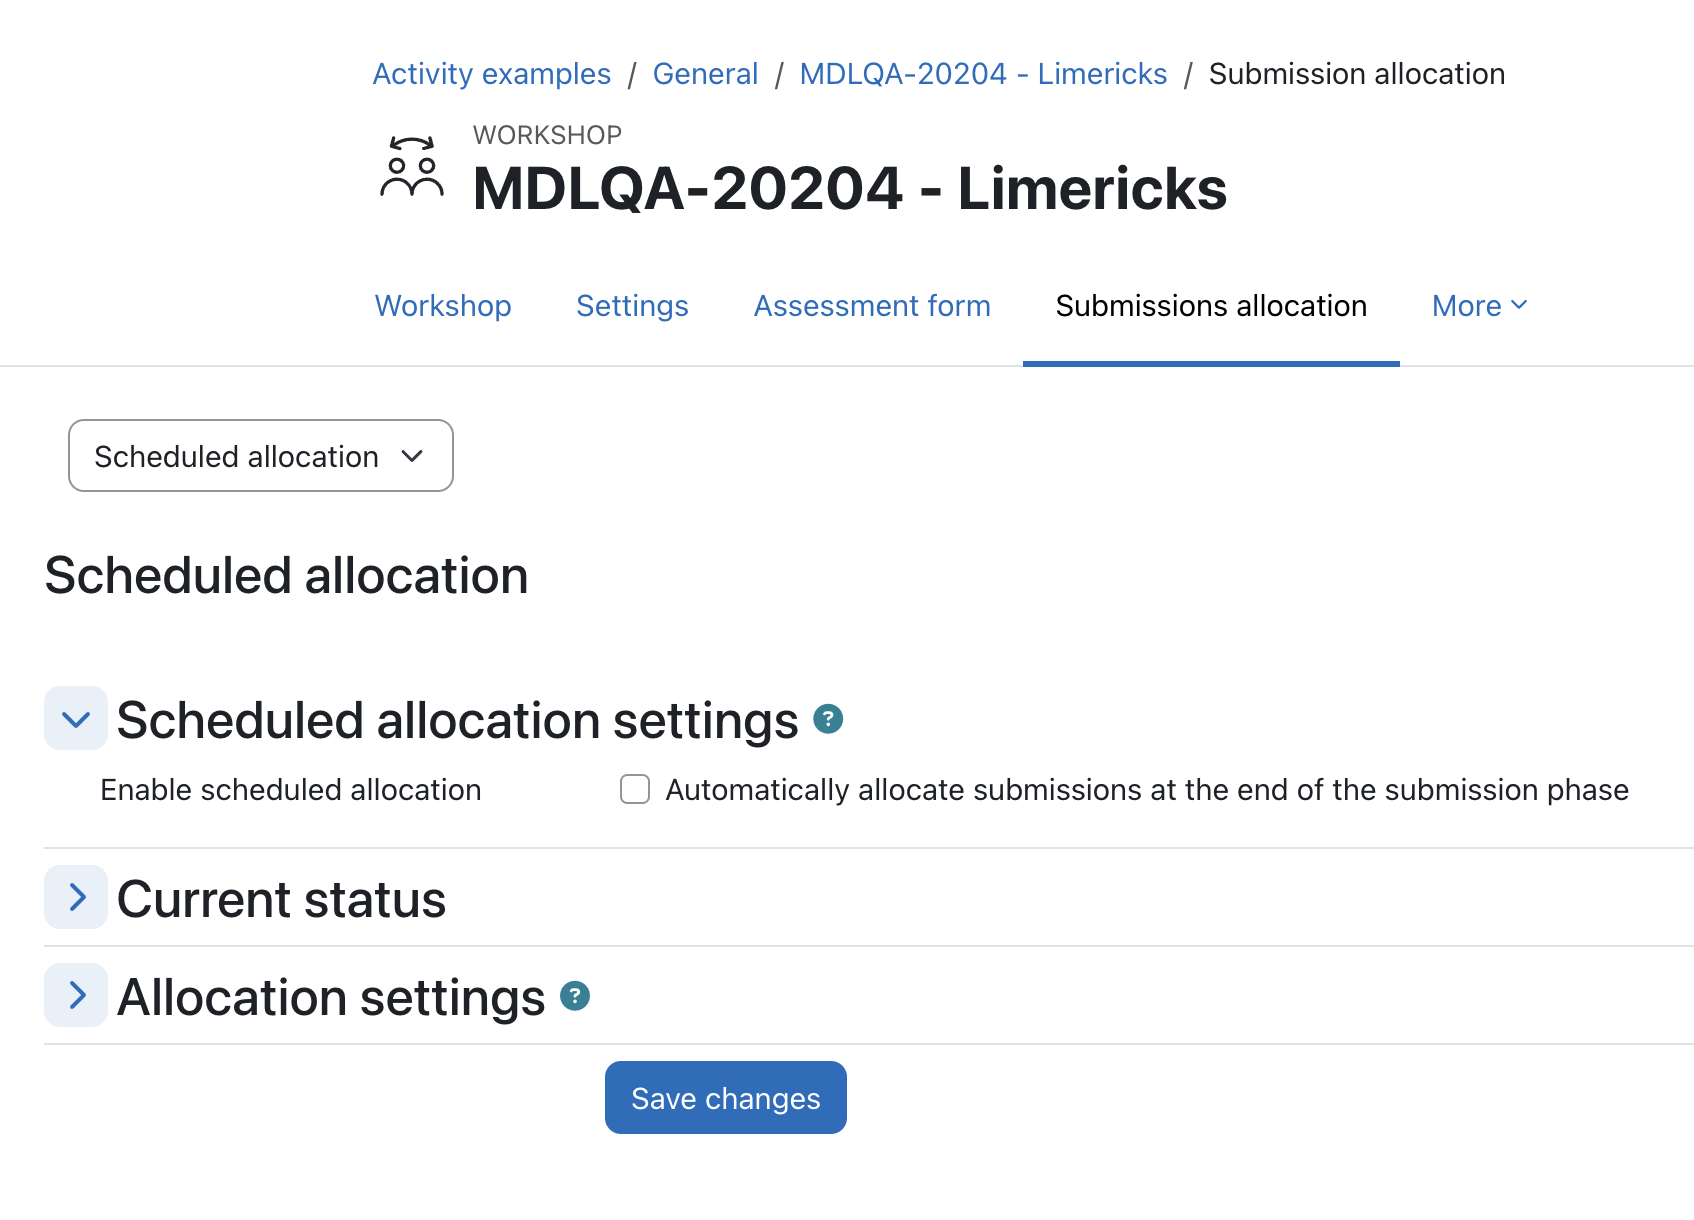Expand the Current status section
The image size is (1694, 1220).
[x=76, y=897]
